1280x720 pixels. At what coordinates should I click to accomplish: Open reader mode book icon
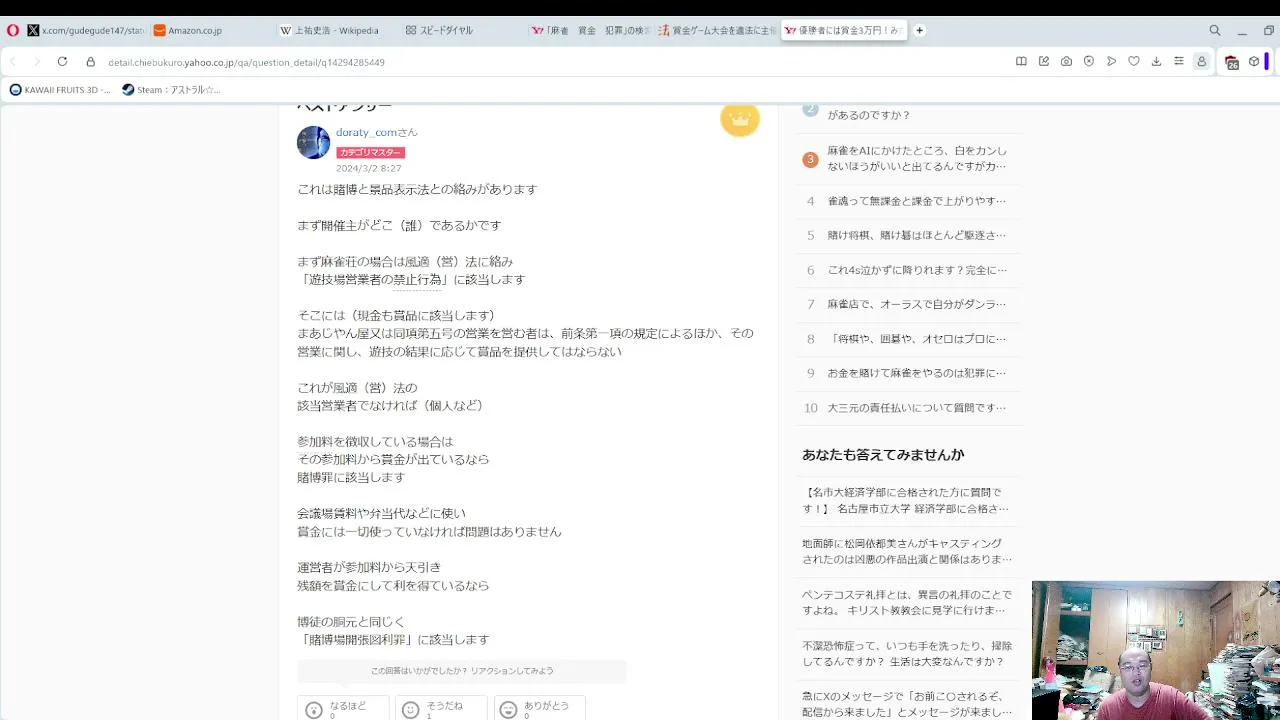click(x=1021, y=62)
